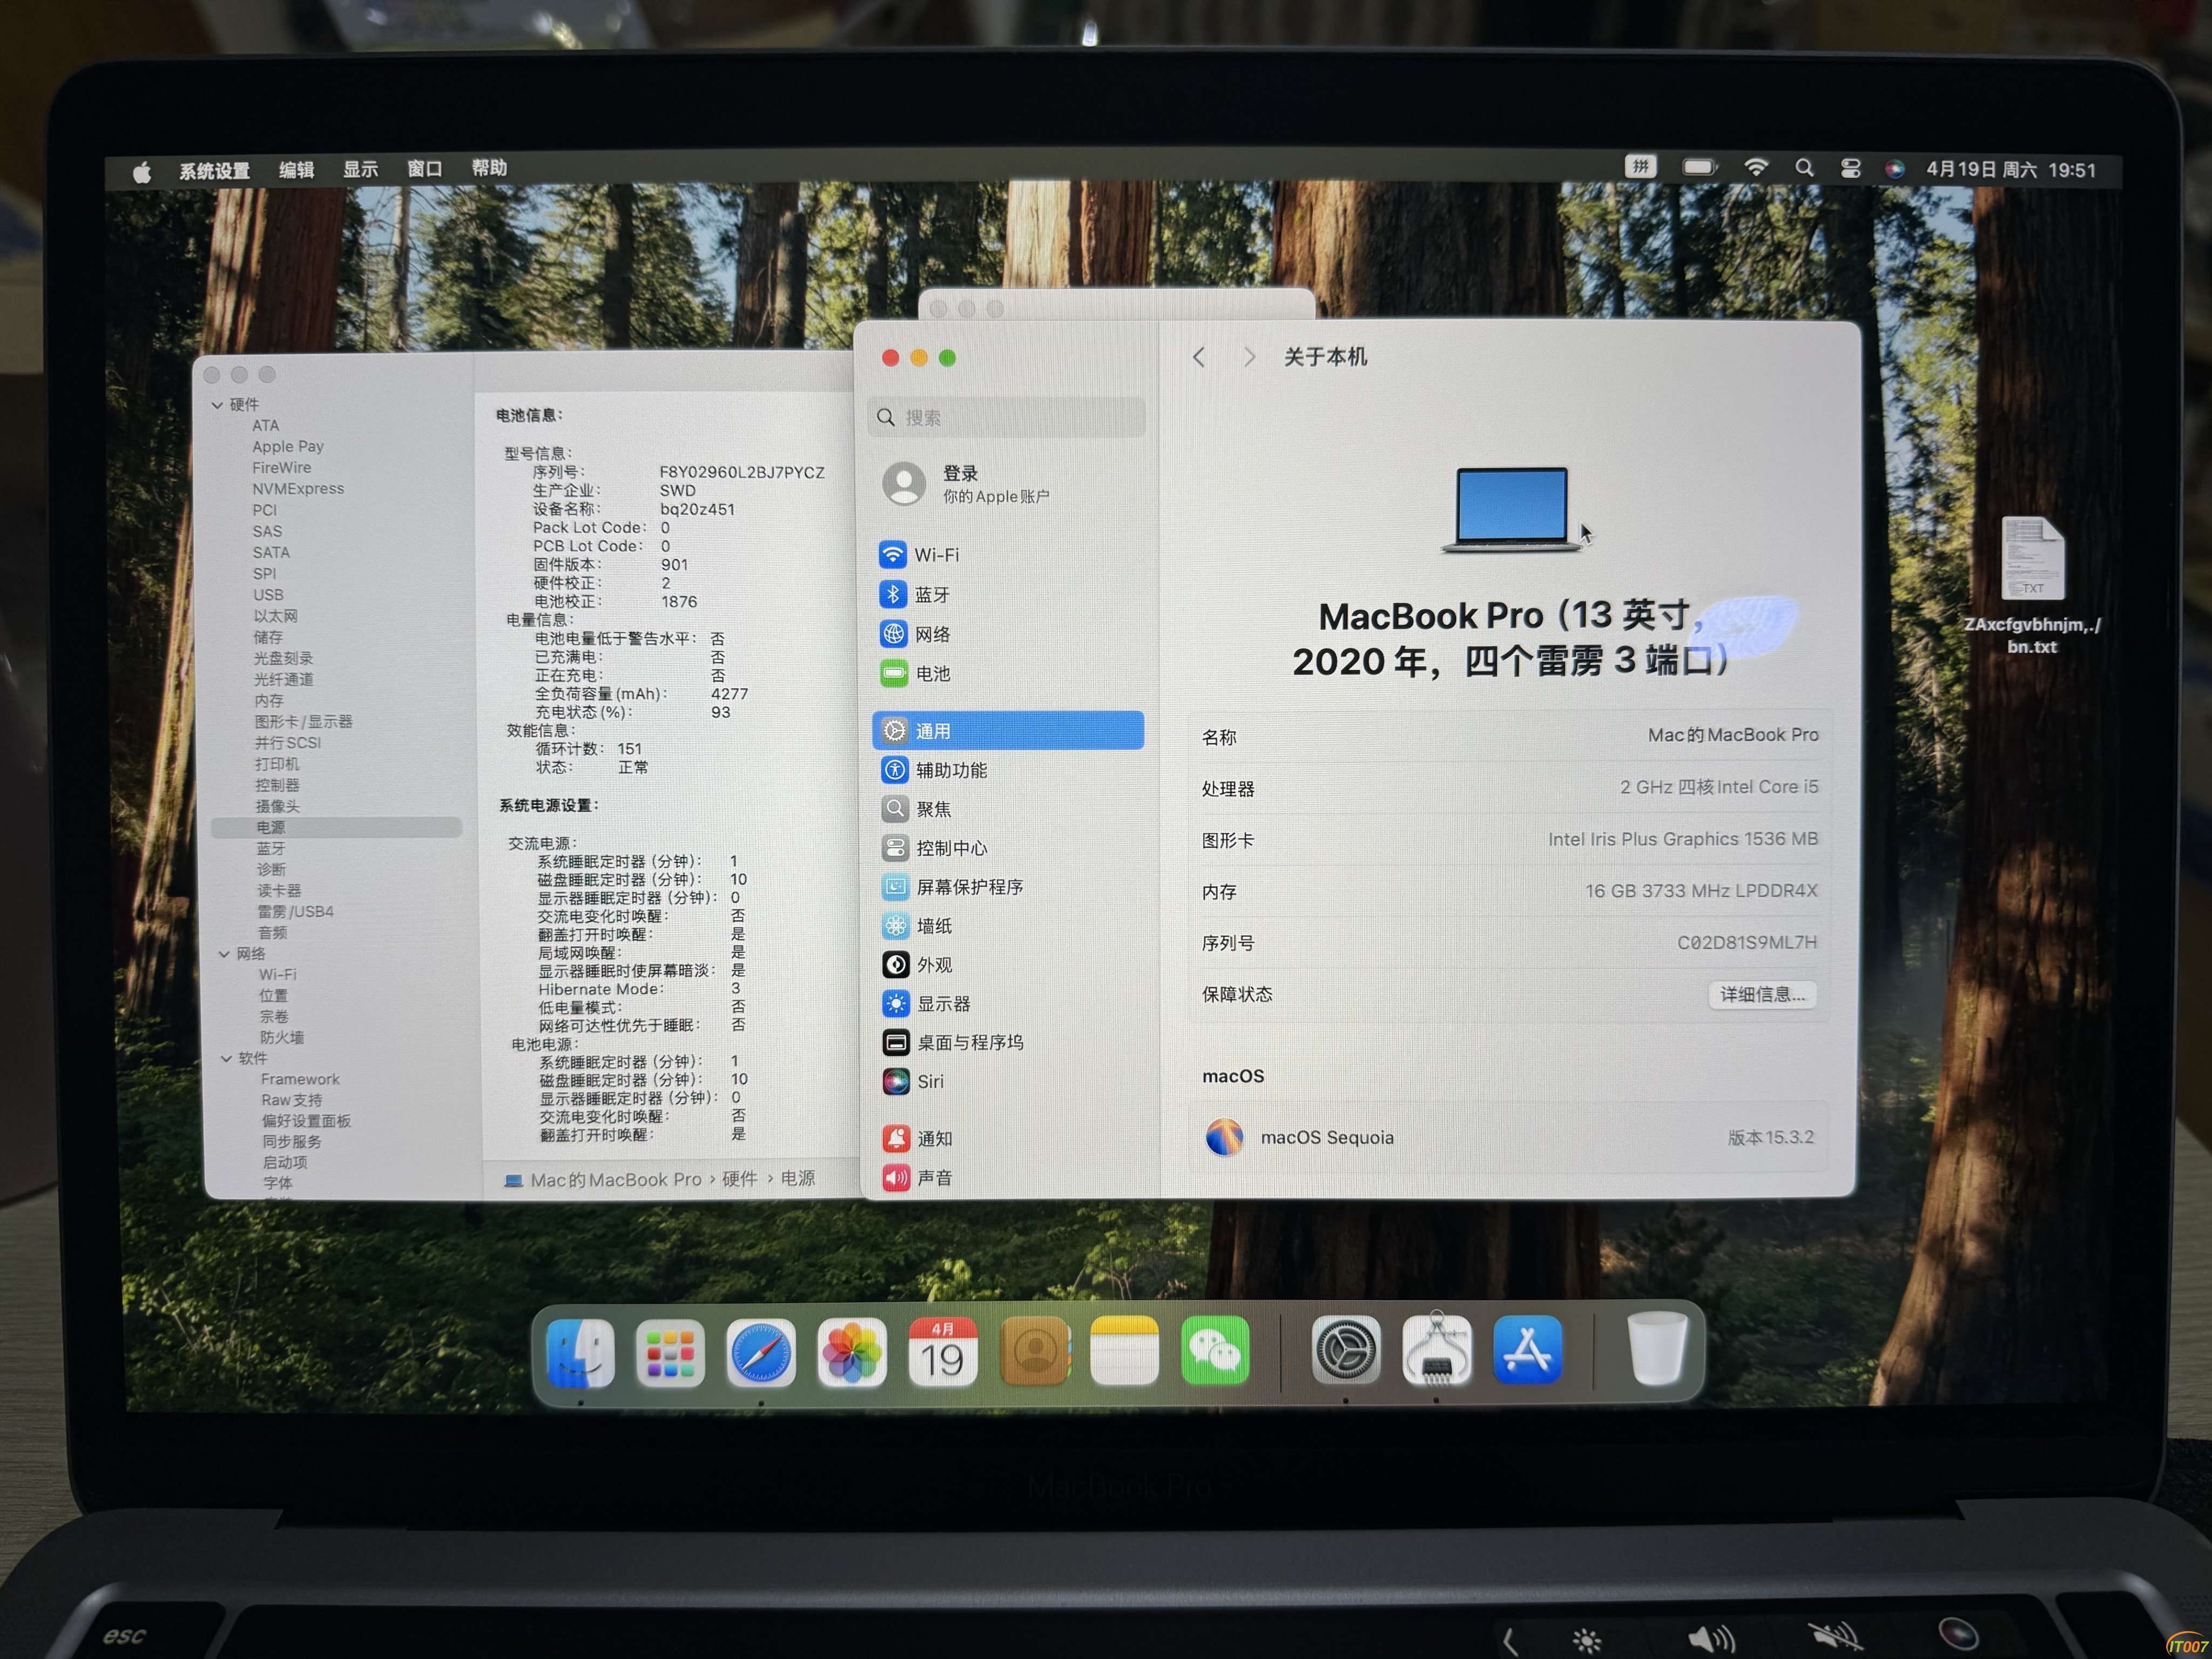Open Screen Saver (屏幕保护程序) settings
This screenshot has height=1659, width=2212.
[1008, 887]
